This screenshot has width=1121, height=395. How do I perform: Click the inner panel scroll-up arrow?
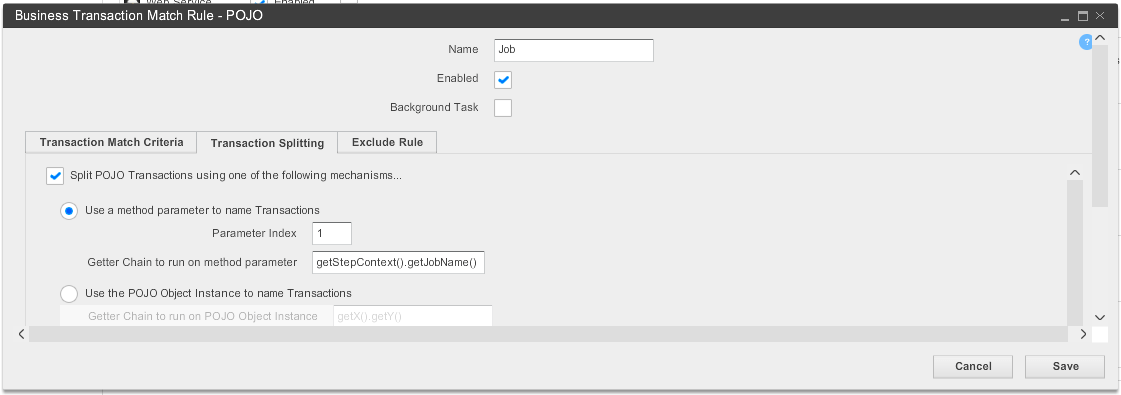click(x=1075, y=173)
